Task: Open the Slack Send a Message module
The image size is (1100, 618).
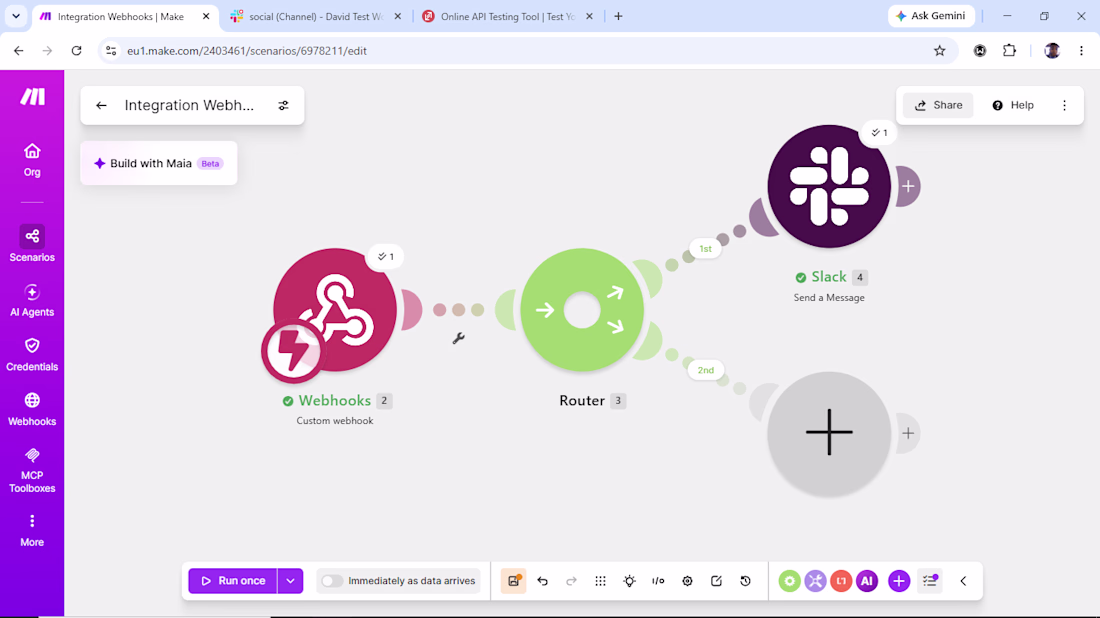Action: point(829,186)
